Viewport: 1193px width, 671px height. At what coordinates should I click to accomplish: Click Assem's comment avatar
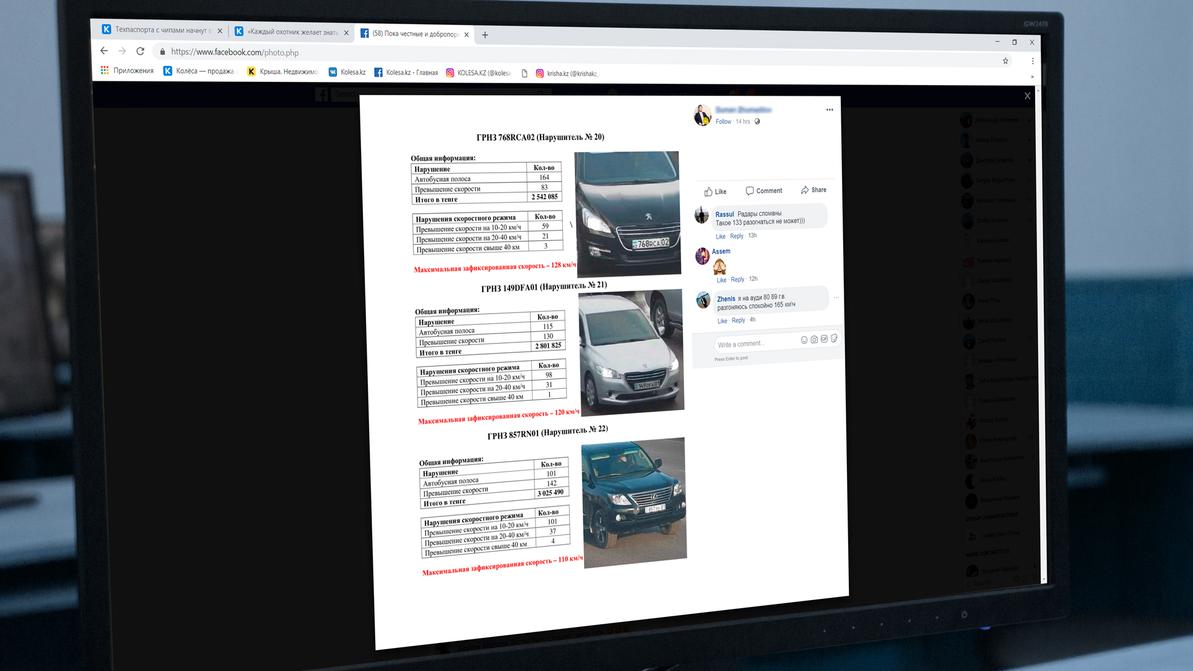coord(701,256)
